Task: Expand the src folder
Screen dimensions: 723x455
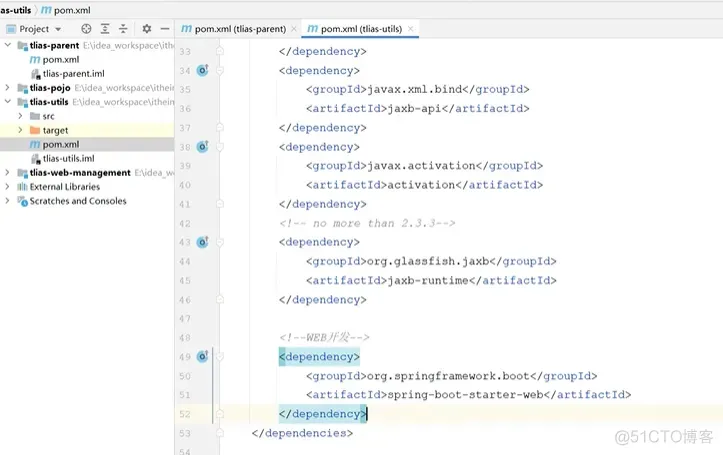Action: coord(20,116)
